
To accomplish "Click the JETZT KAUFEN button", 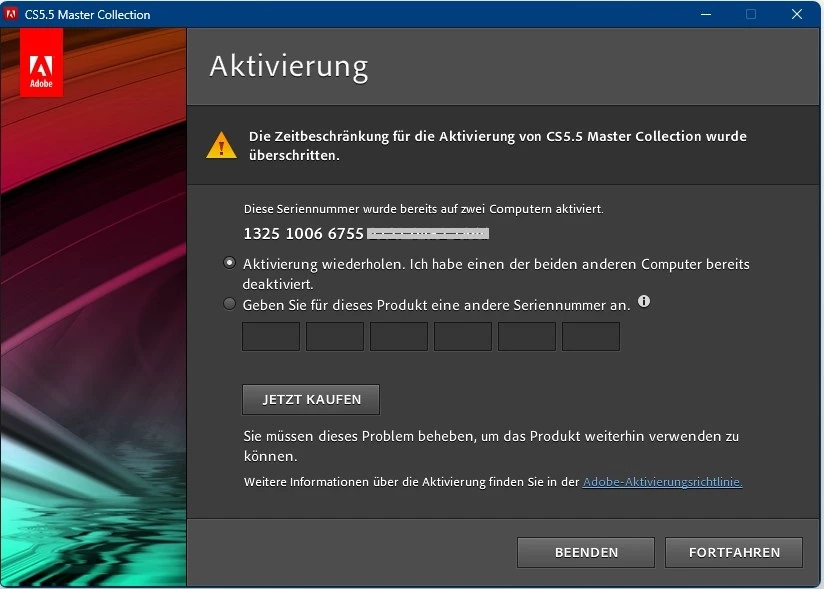I will (x=311, y=400).
